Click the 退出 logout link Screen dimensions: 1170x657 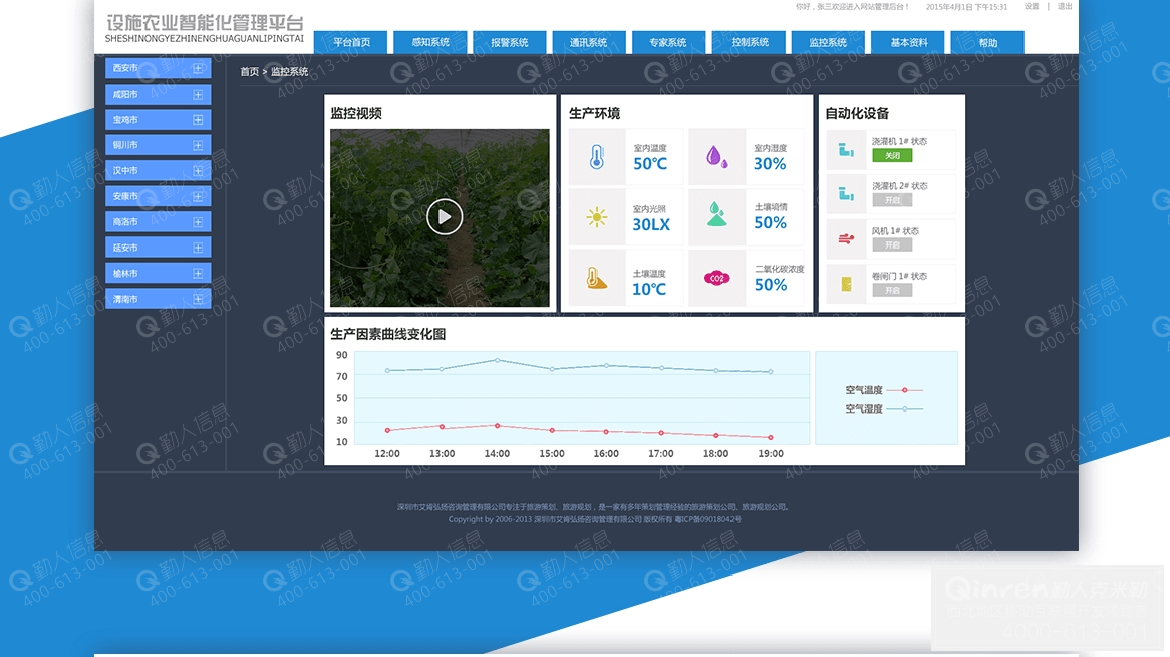click(x=1065, y=7)
